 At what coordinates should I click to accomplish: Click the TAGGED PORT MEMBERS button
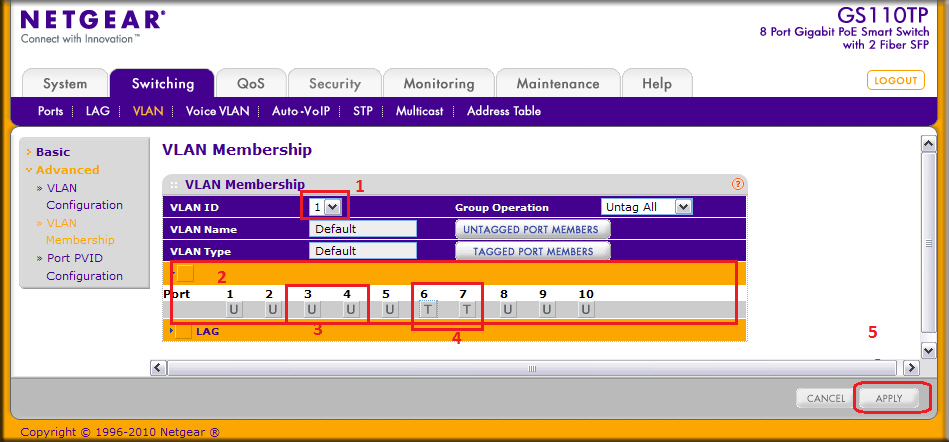532,251
